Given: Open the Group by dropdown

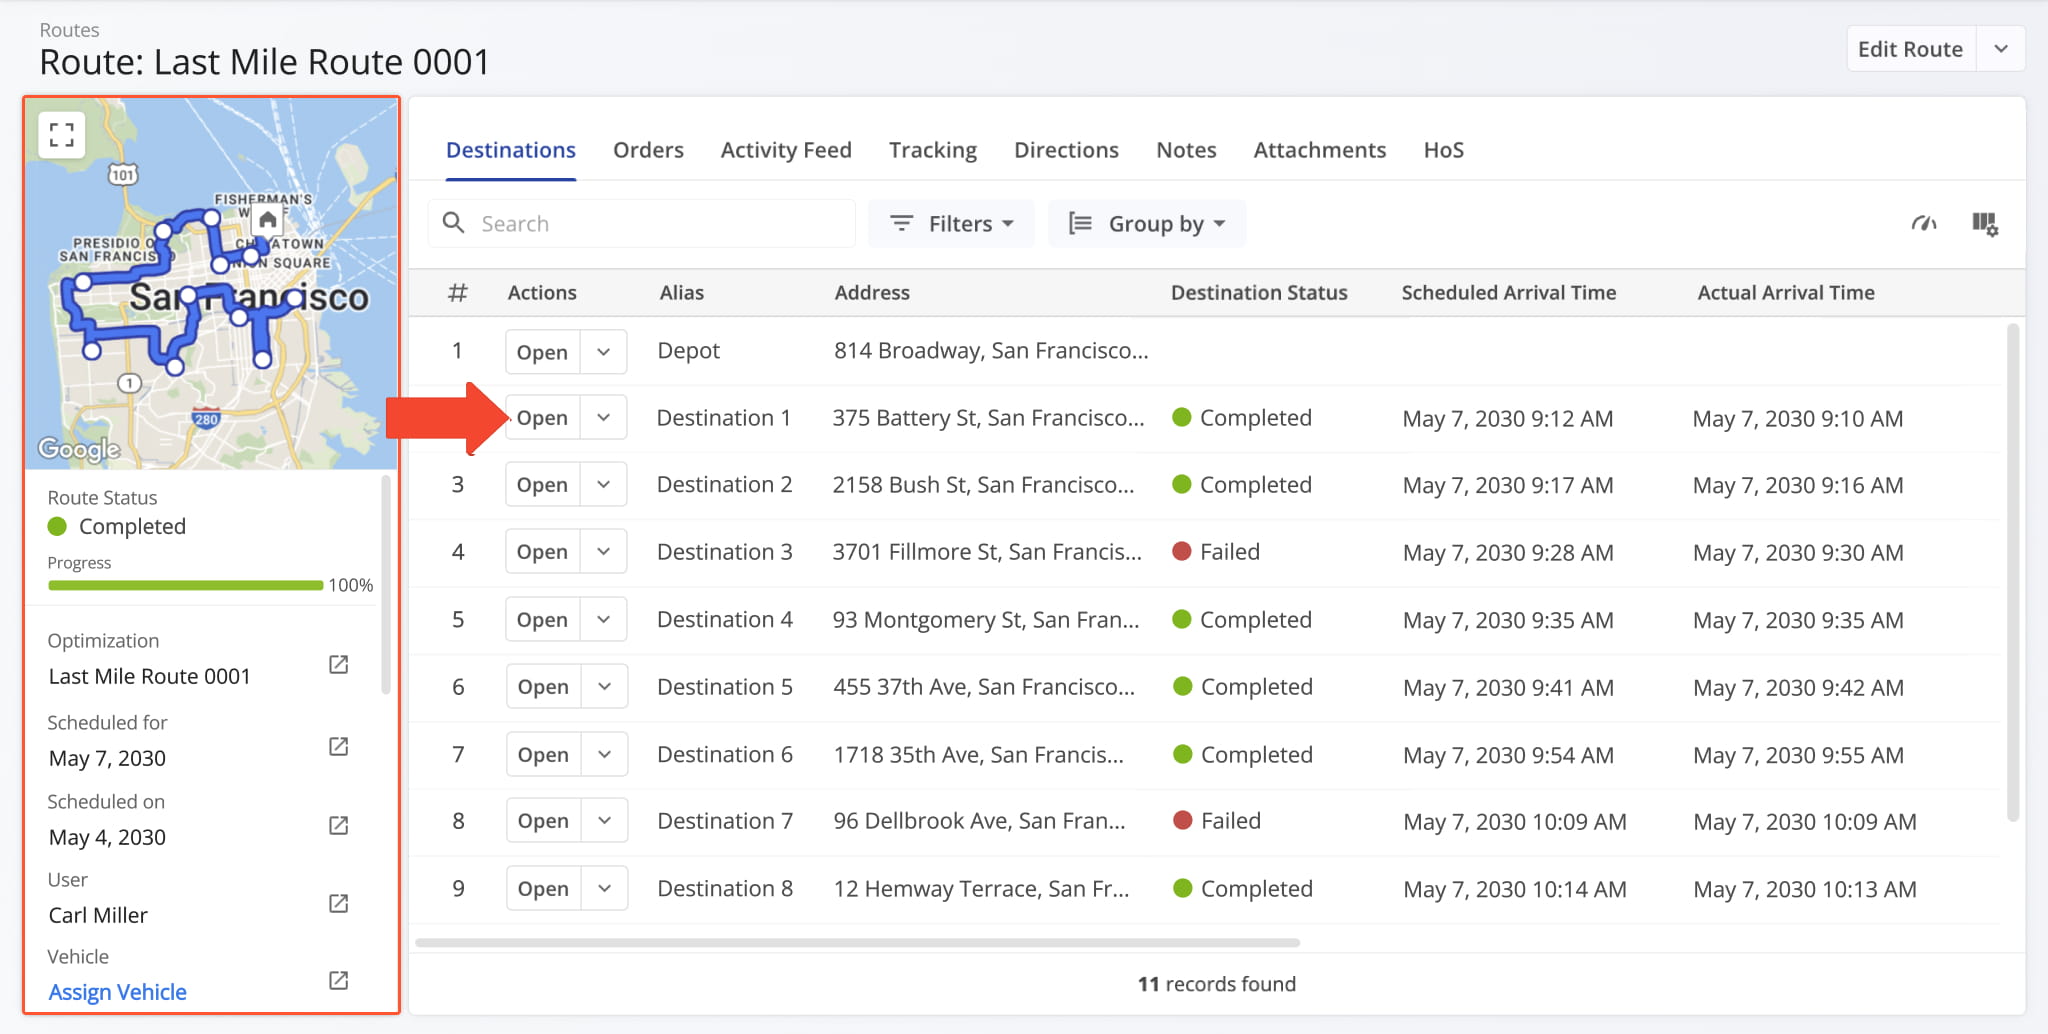Looking at the screenshot, I should click(x=1146, y=224).
